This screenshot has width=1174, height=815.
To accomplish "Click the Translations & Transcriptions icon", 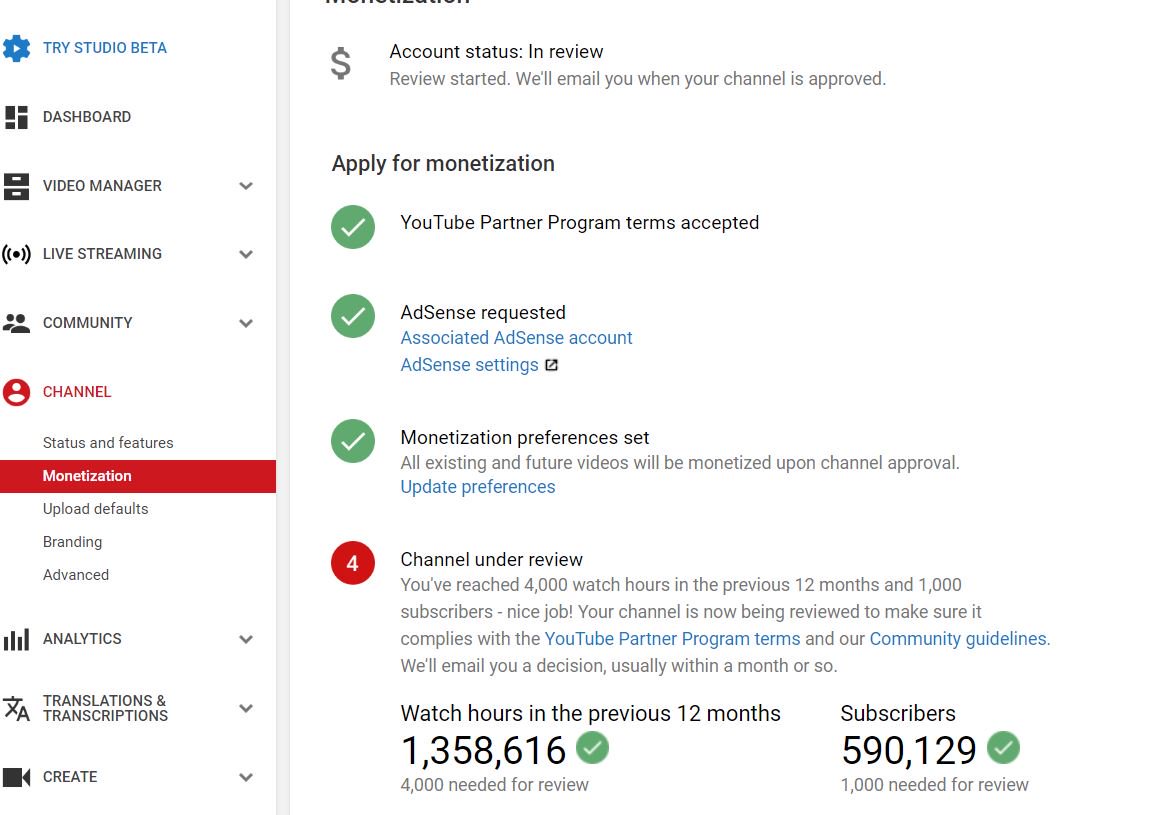I will pos(16,708).
